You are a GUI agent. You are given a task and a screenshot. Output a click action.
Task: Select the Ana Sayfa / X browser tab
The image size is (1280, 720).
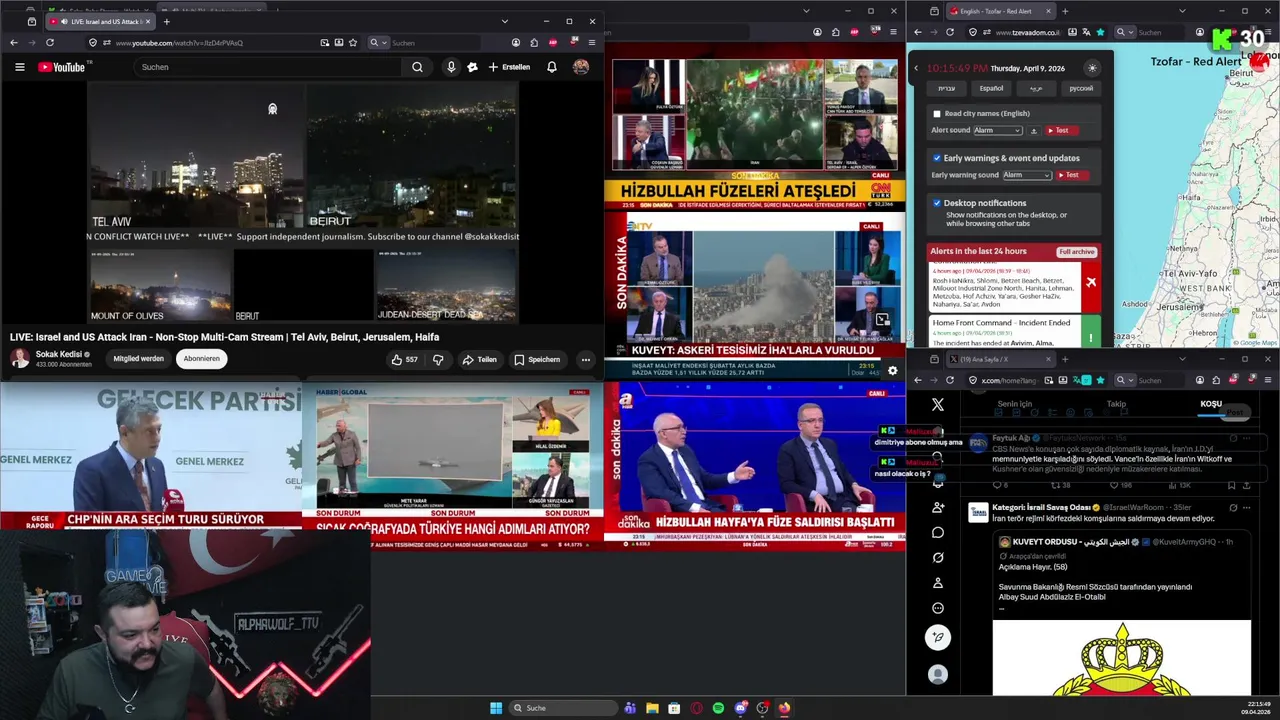1000,359
